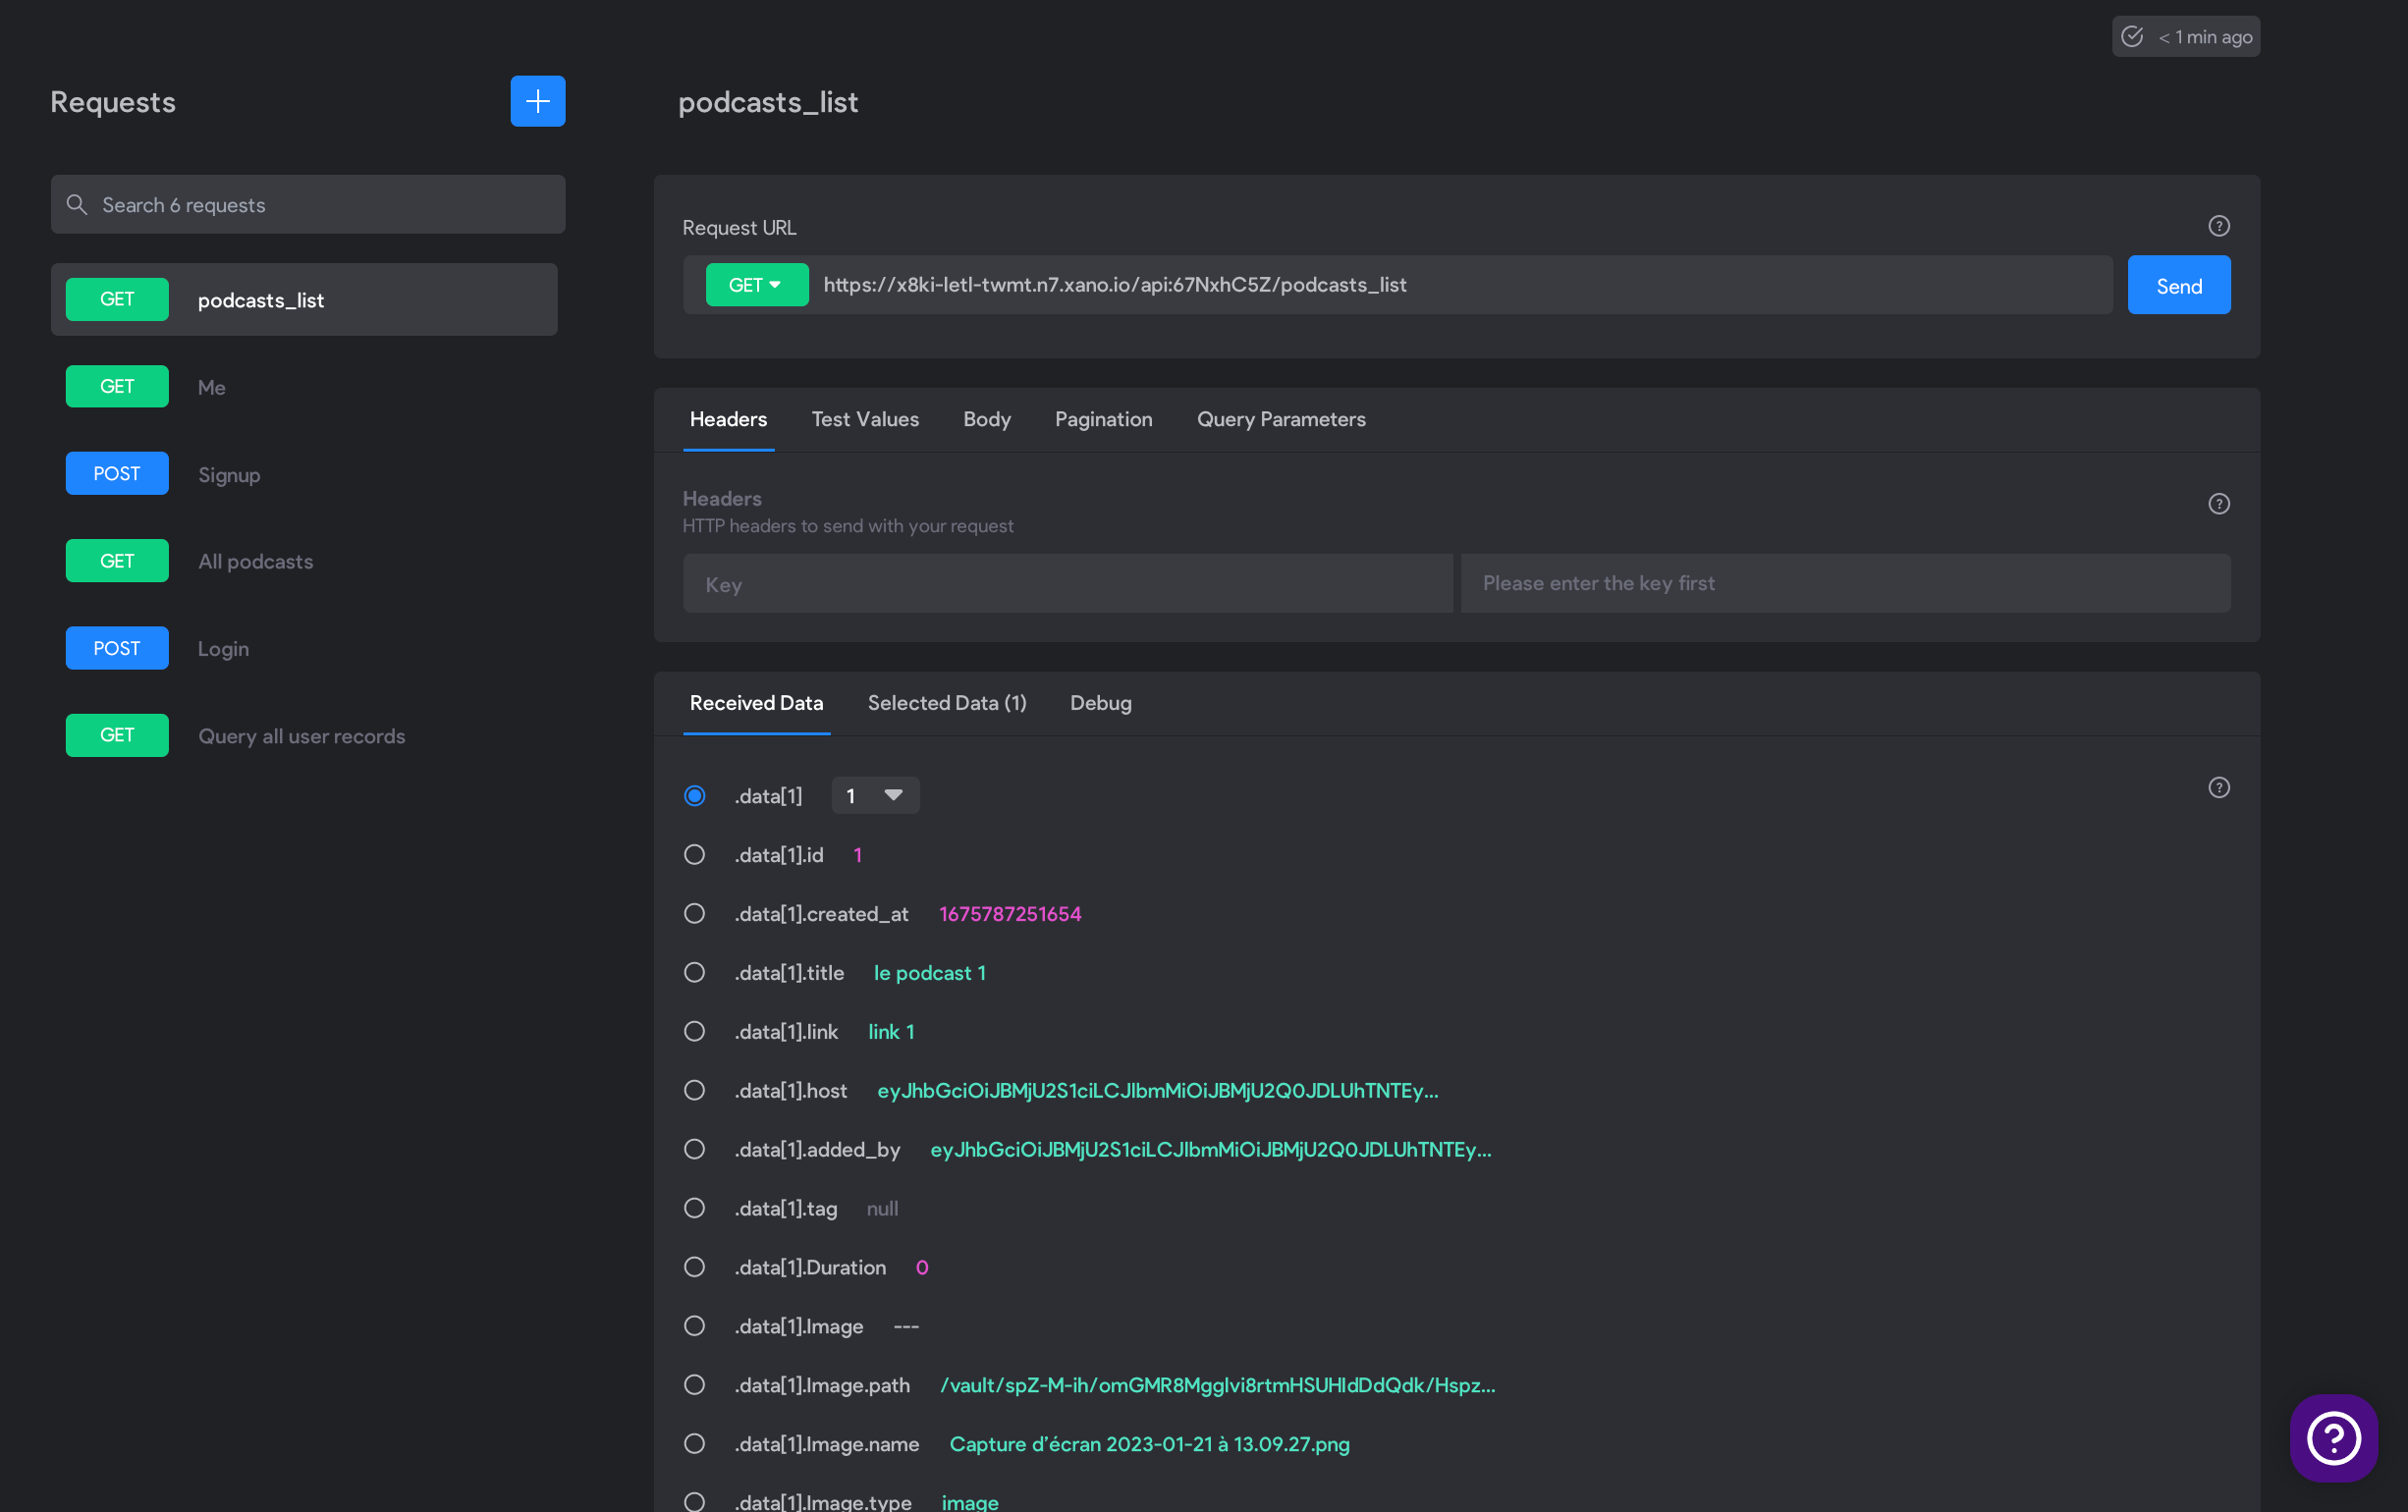Switch to the Query Parameters tab
This screenshot has height=1512, width=2408.
point(1280,420)
